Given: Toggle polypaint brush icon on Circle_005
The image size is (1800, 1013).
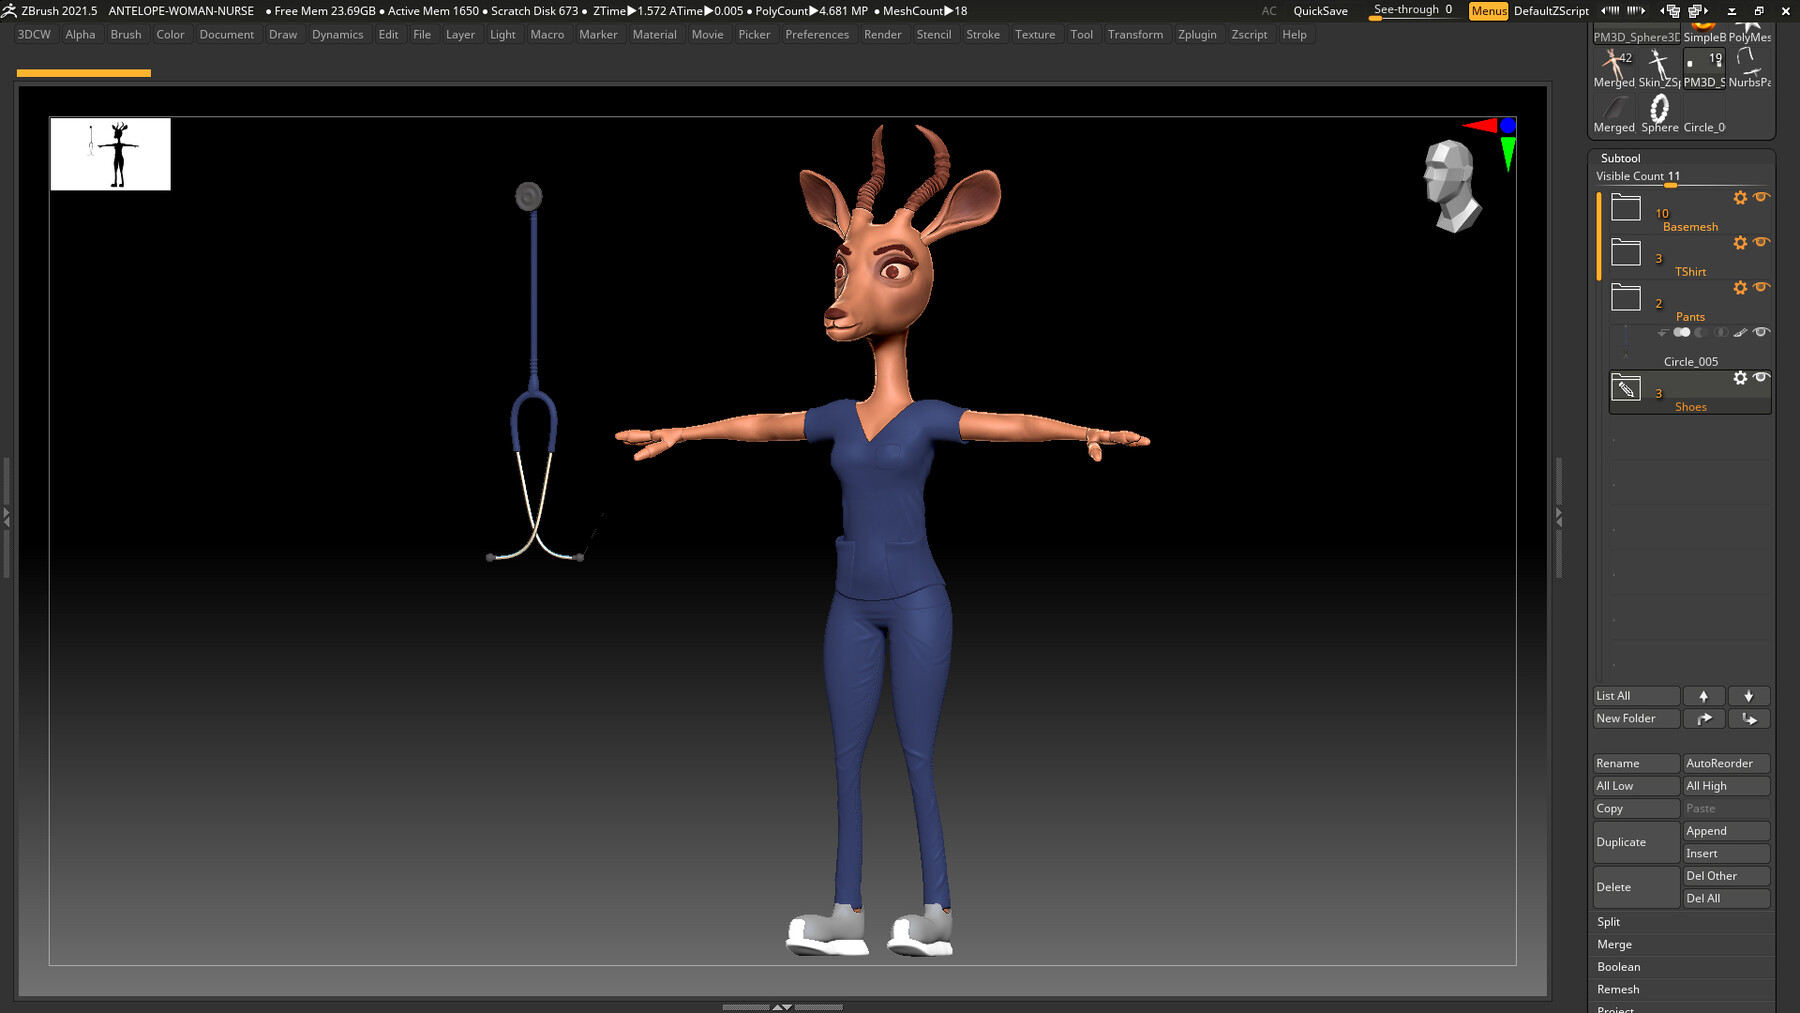Looking at the screenshot, I should click(x=1740, y=333).
